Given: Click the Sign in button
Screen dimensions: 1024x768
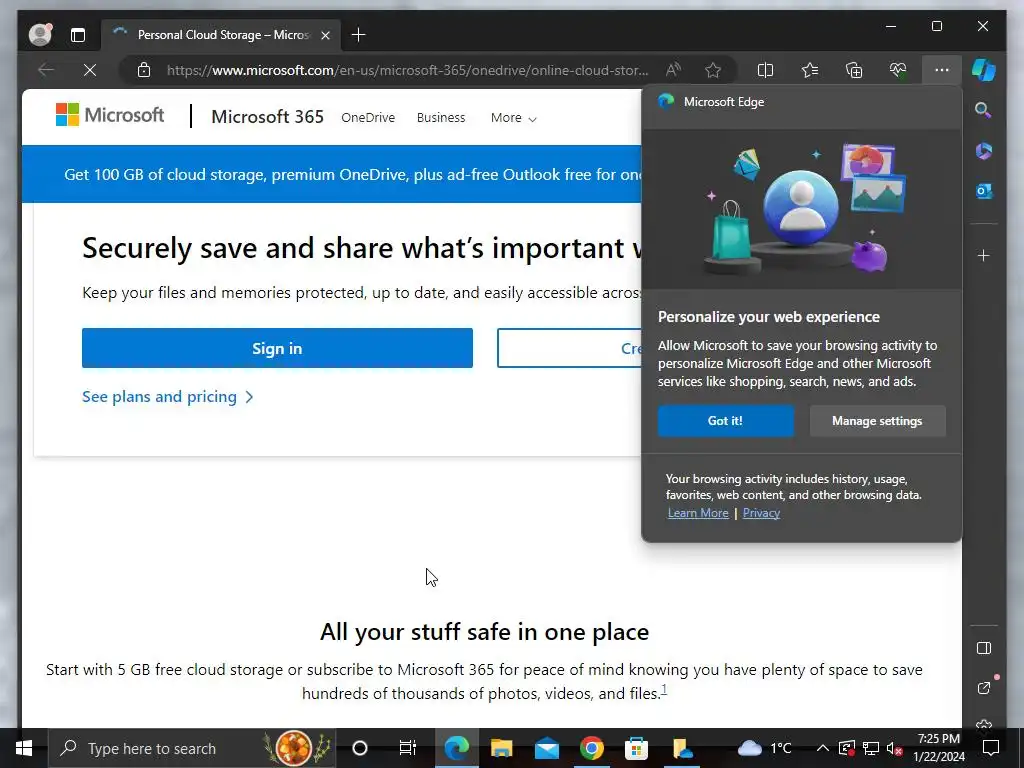Looking at the screenshot, I should pyautogui.click(x=277, y=348).
